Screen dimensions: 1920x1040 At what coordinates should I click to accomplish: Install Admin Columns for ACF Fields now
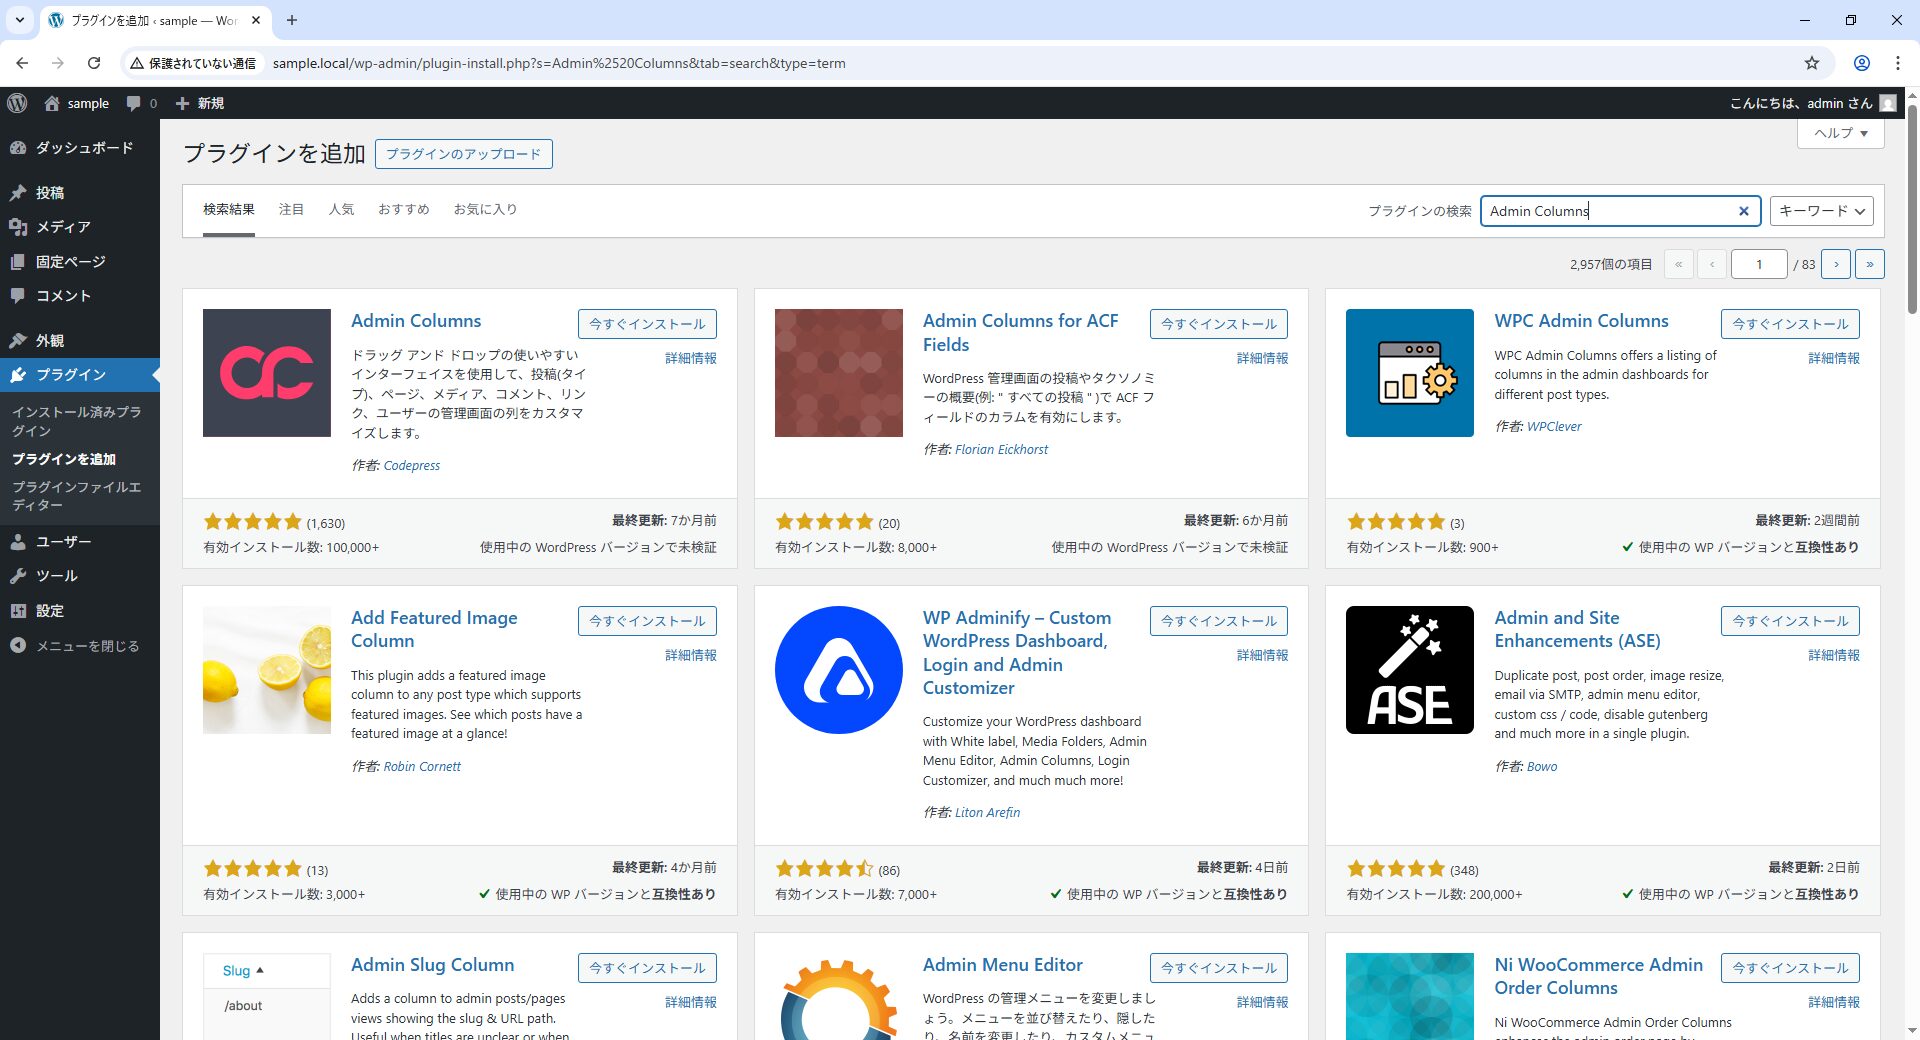tap(1219, 324)
